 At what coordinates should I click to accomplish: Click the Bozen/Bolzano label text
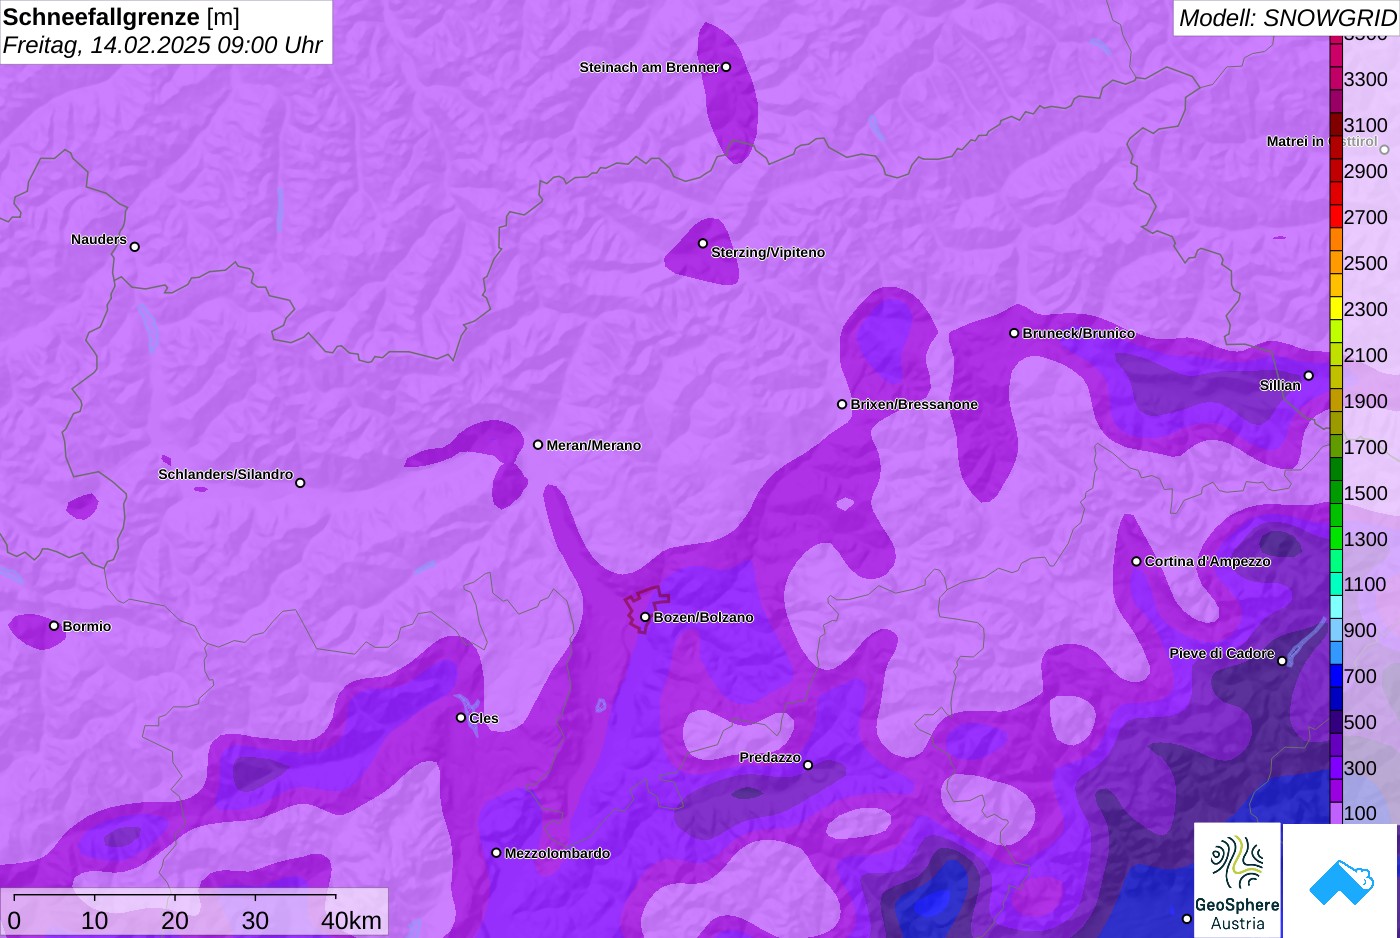pos(704,617)
